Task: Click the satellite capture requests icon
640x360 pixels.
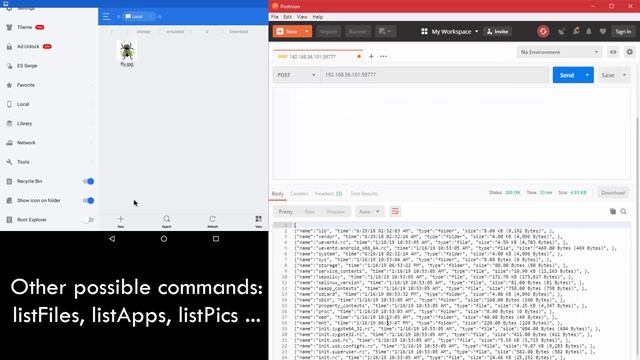Action: 562,31
